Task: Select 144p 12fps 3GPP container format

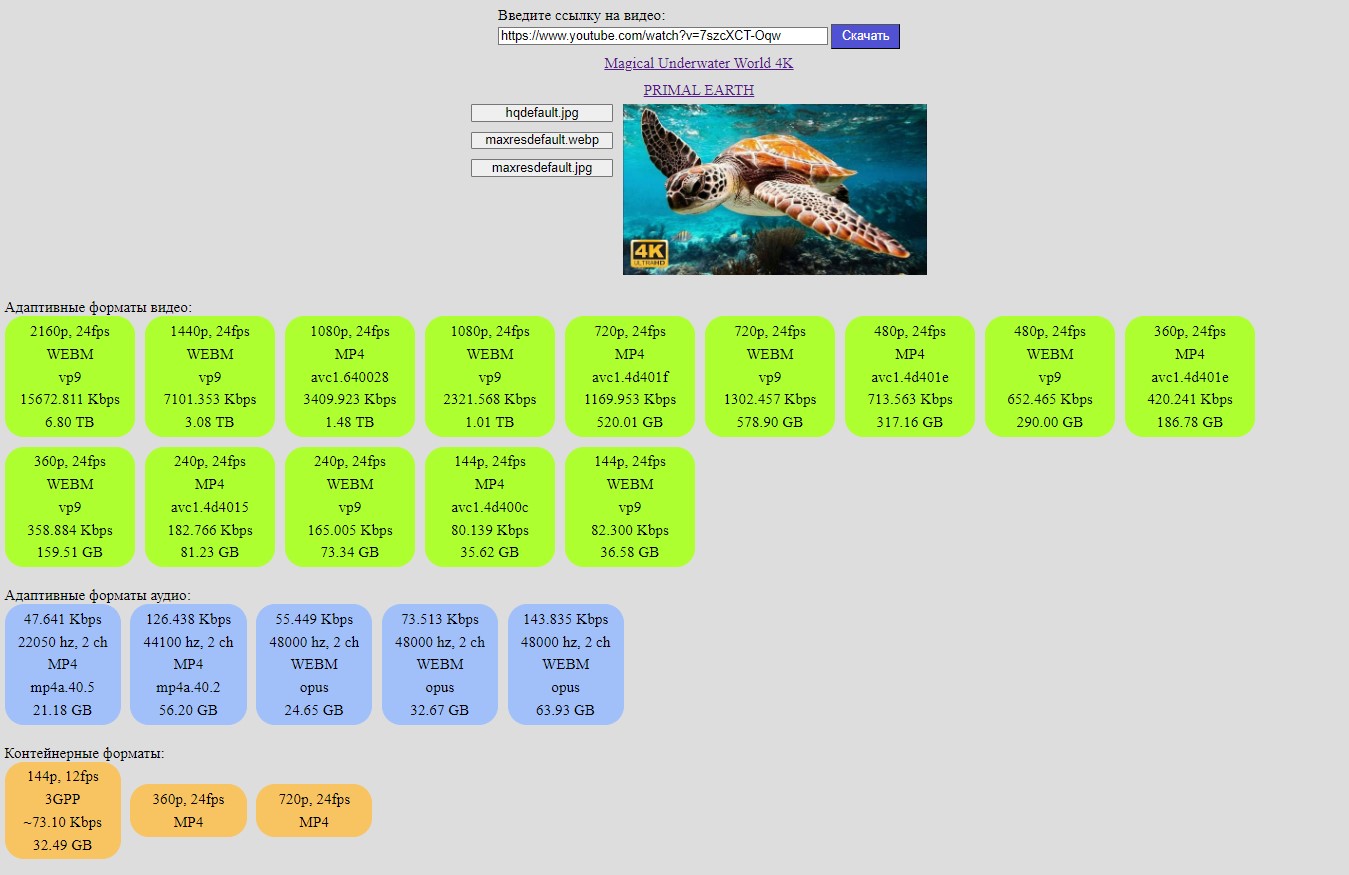Action: coord(63,811)
